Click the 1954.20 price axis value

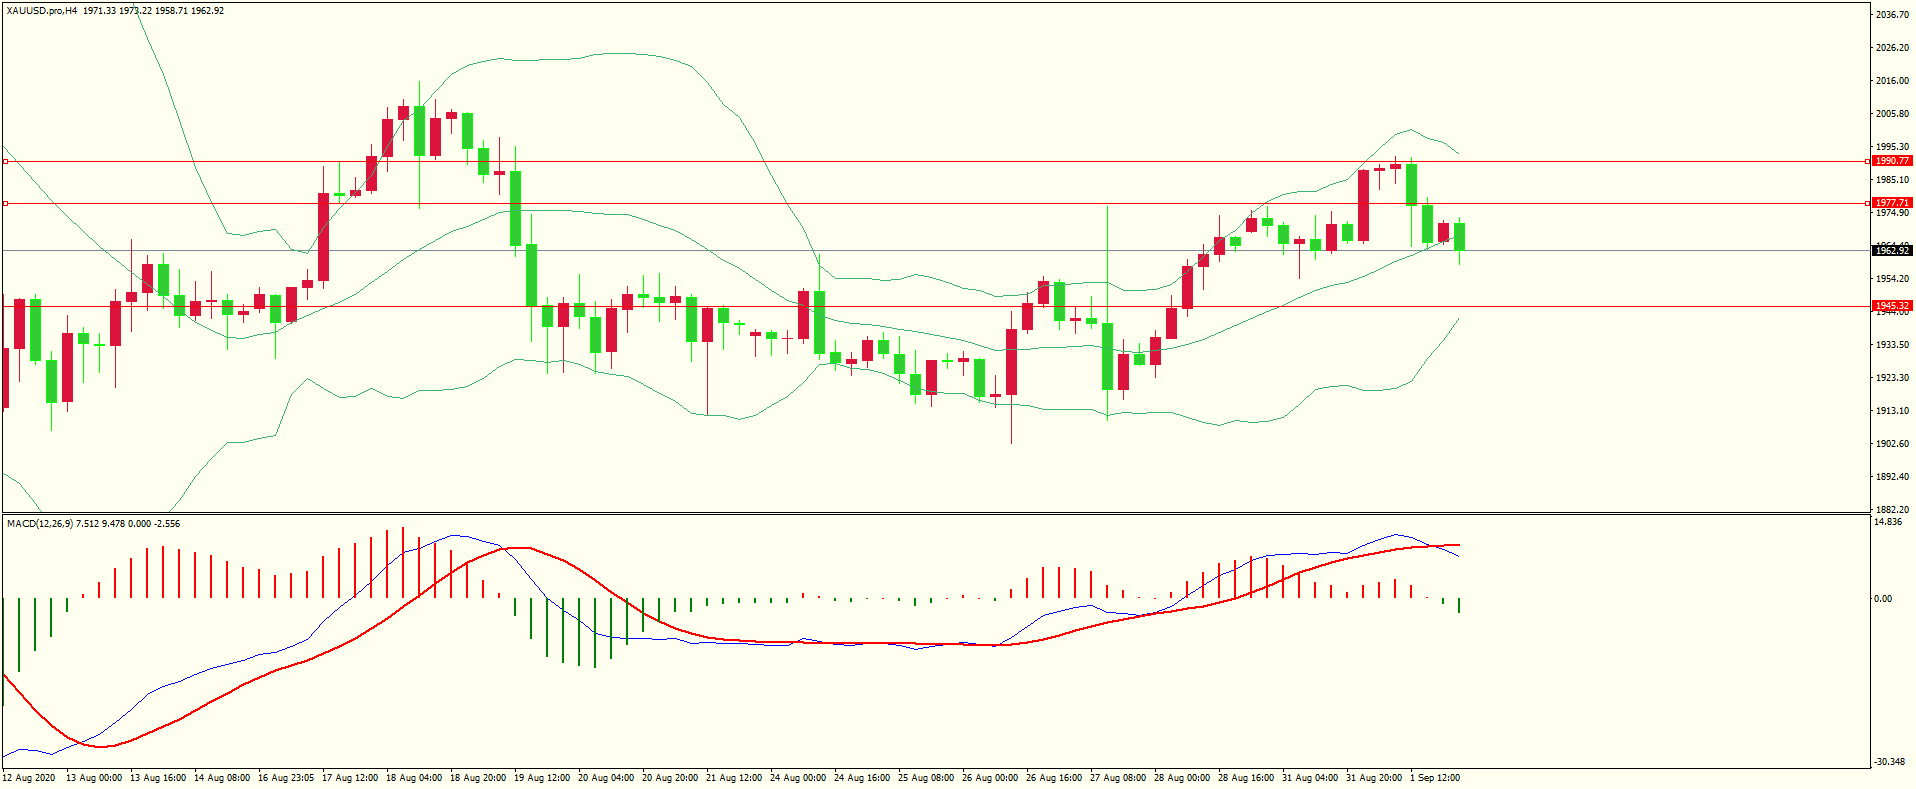(1892, 279)
